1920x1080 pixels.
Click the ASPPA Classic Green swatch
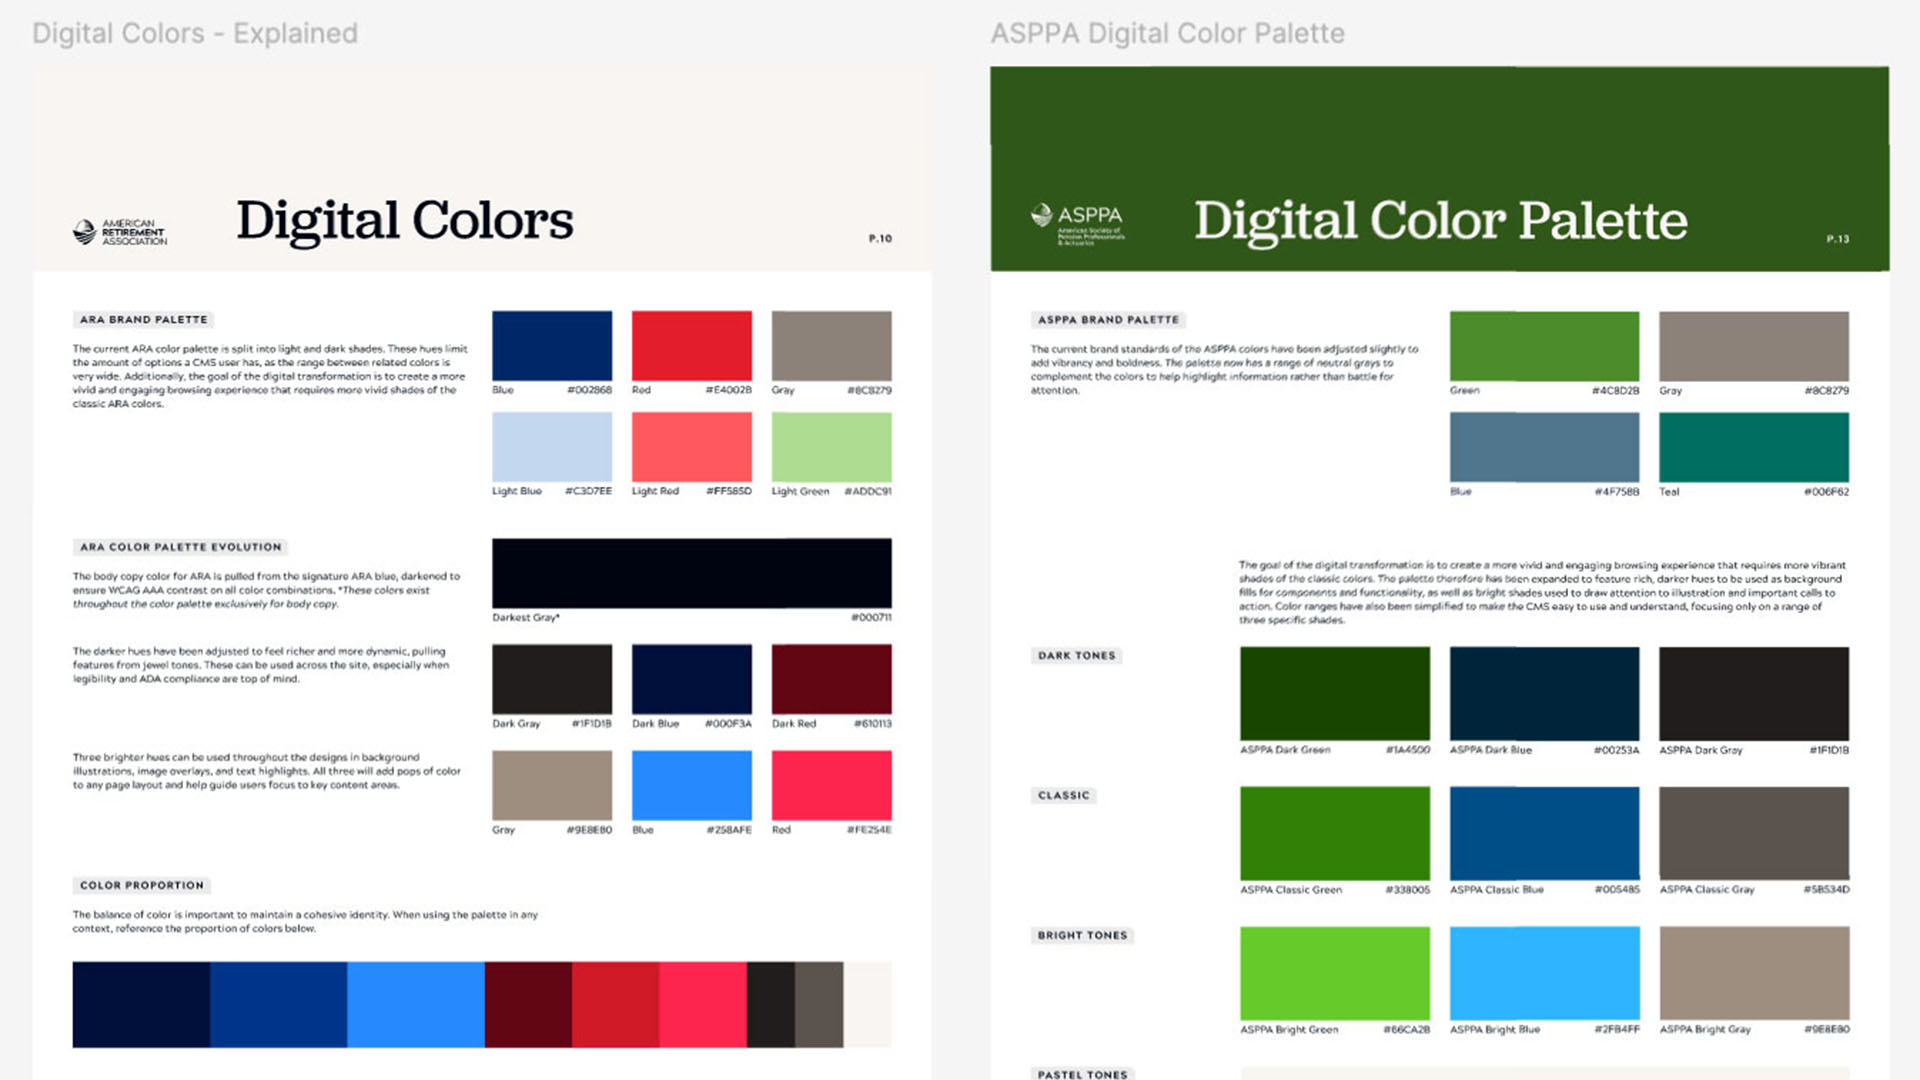(x=1335, y=833)
